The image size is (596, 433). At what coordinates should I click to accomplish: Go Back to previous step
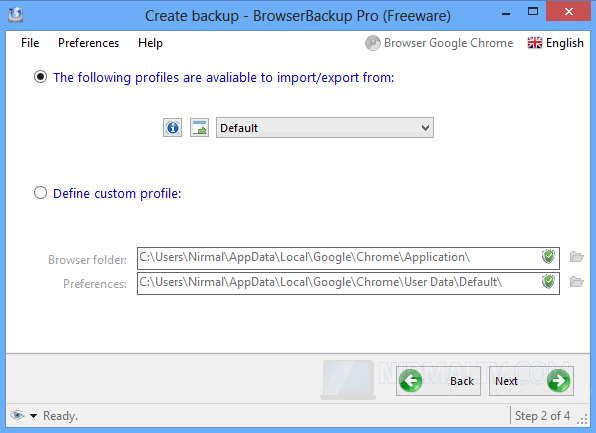pos(438,381)
